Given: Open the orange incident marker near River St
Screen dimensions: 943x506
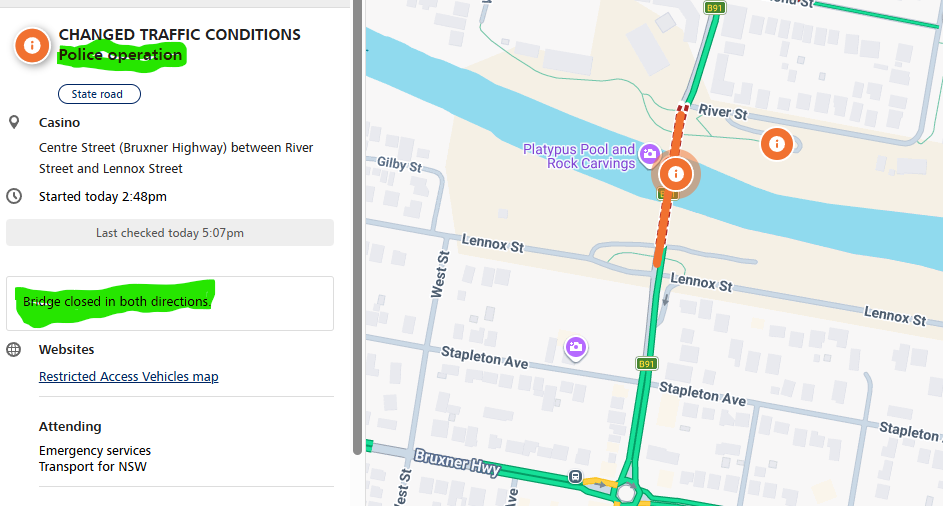Looking at the screenshot, I should (x=777, y=144).
